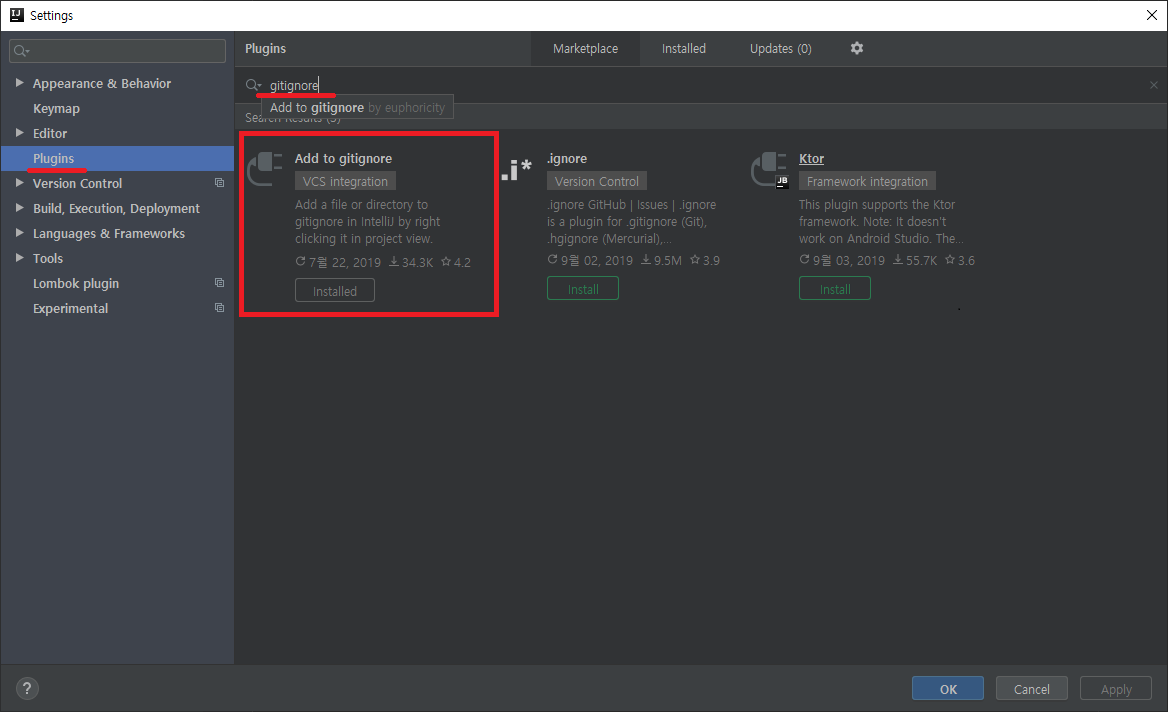
Task: Click the OK button
Action: [948, 688]
